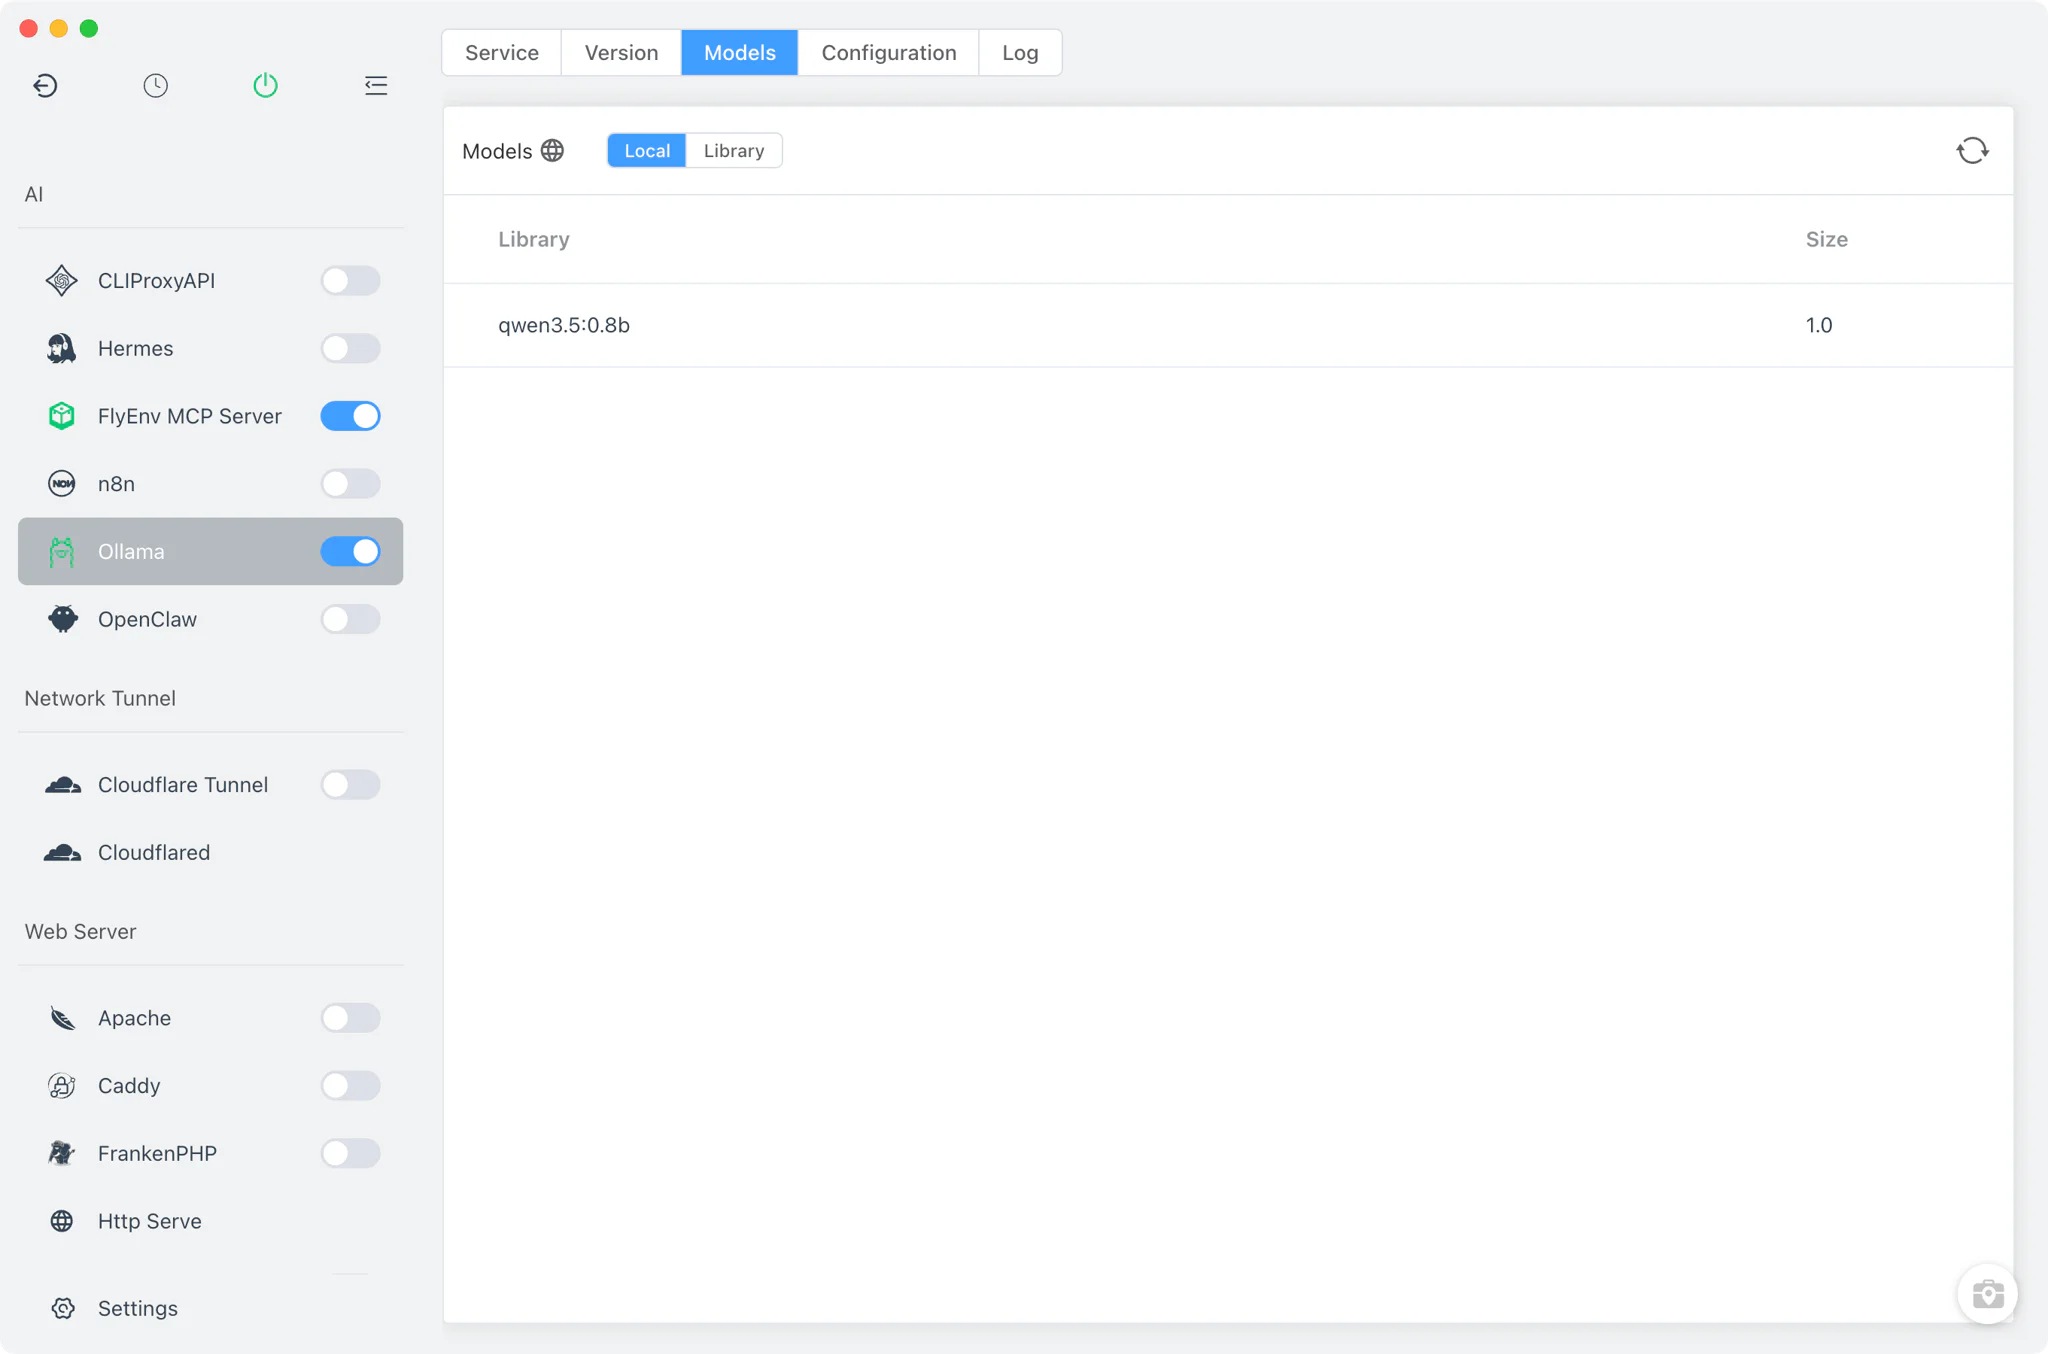Turn off the Ollama switch
Screen dimensions: 2048x1354
(350, 552)
